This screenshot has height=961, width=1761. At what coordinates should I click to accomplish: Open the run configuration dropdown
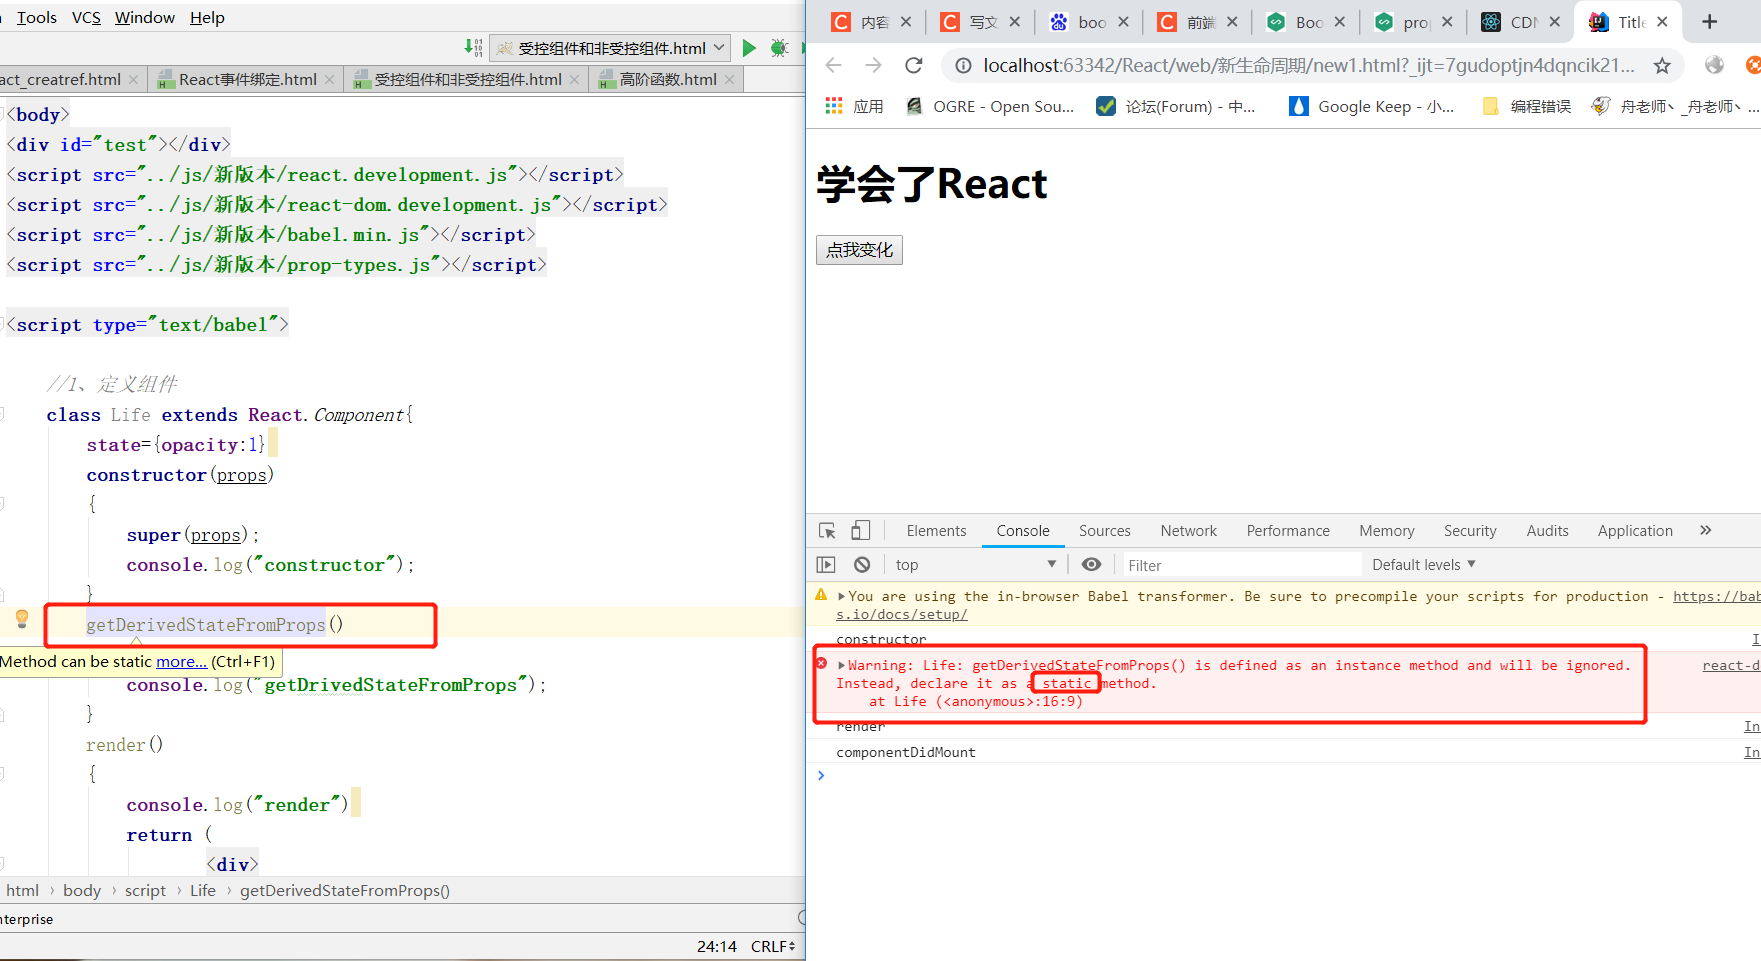point(610,48)
